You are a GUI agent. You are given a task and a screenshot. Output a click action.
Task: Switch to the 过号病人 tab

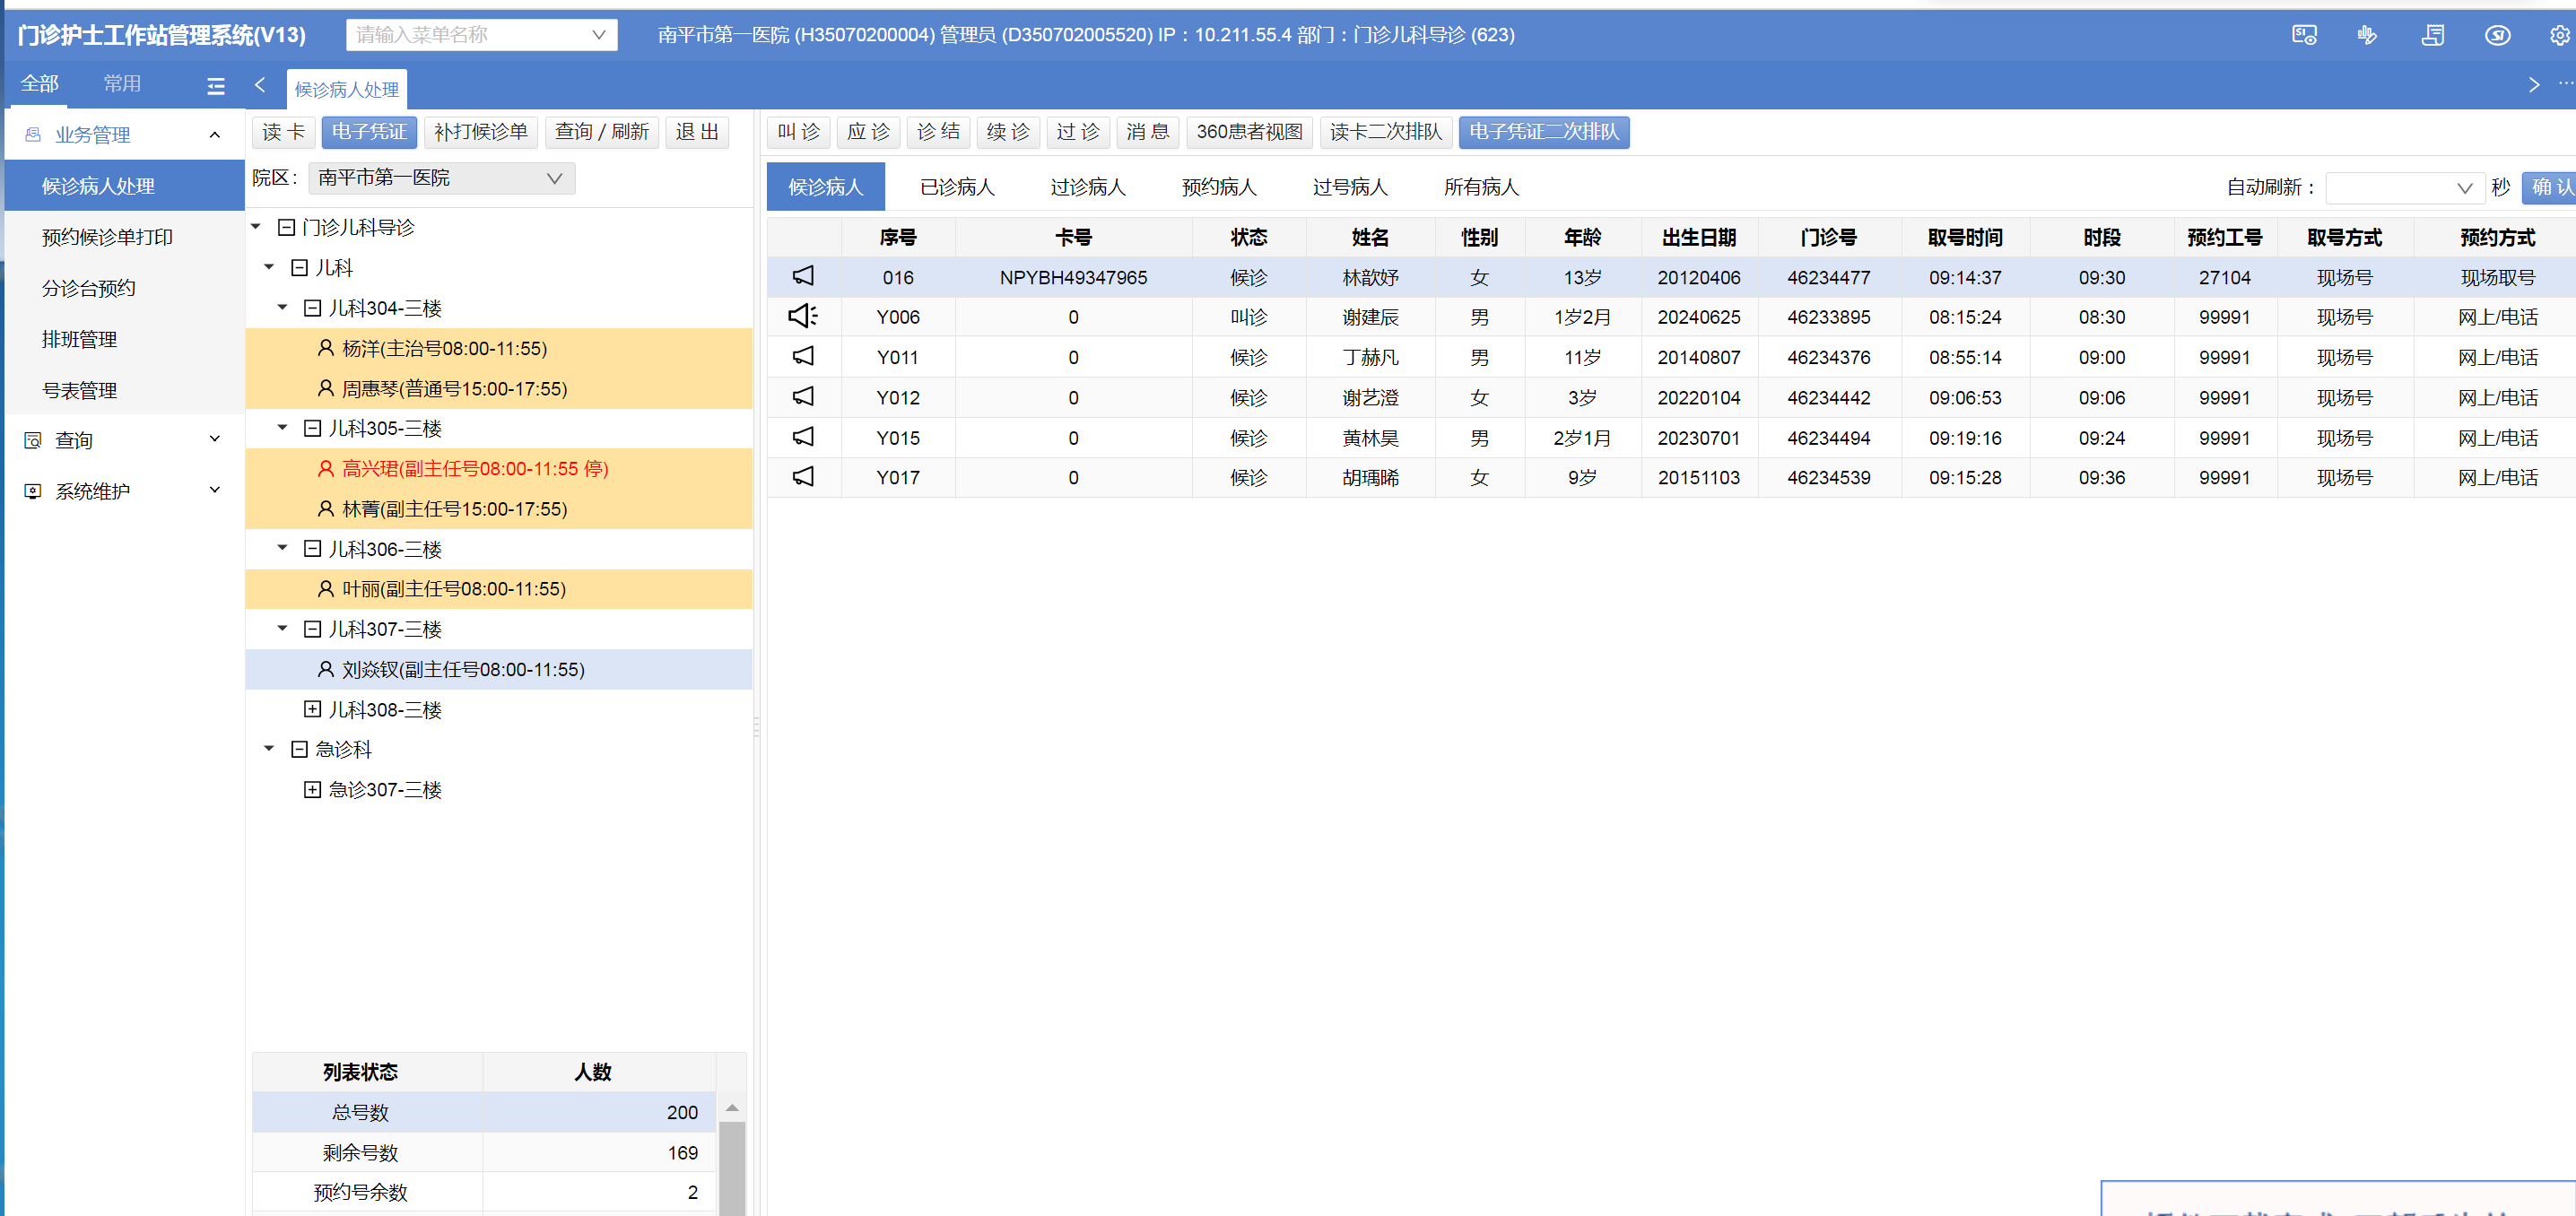point(1349,187)
